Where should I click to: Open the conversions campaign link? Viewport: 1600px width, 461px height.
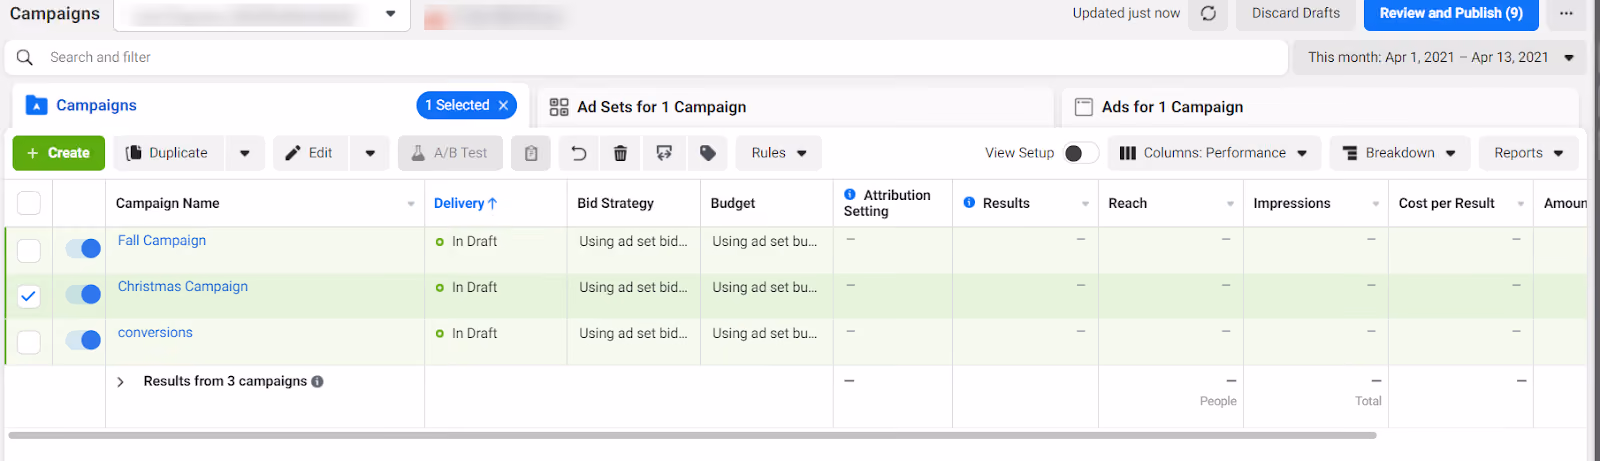155,333
